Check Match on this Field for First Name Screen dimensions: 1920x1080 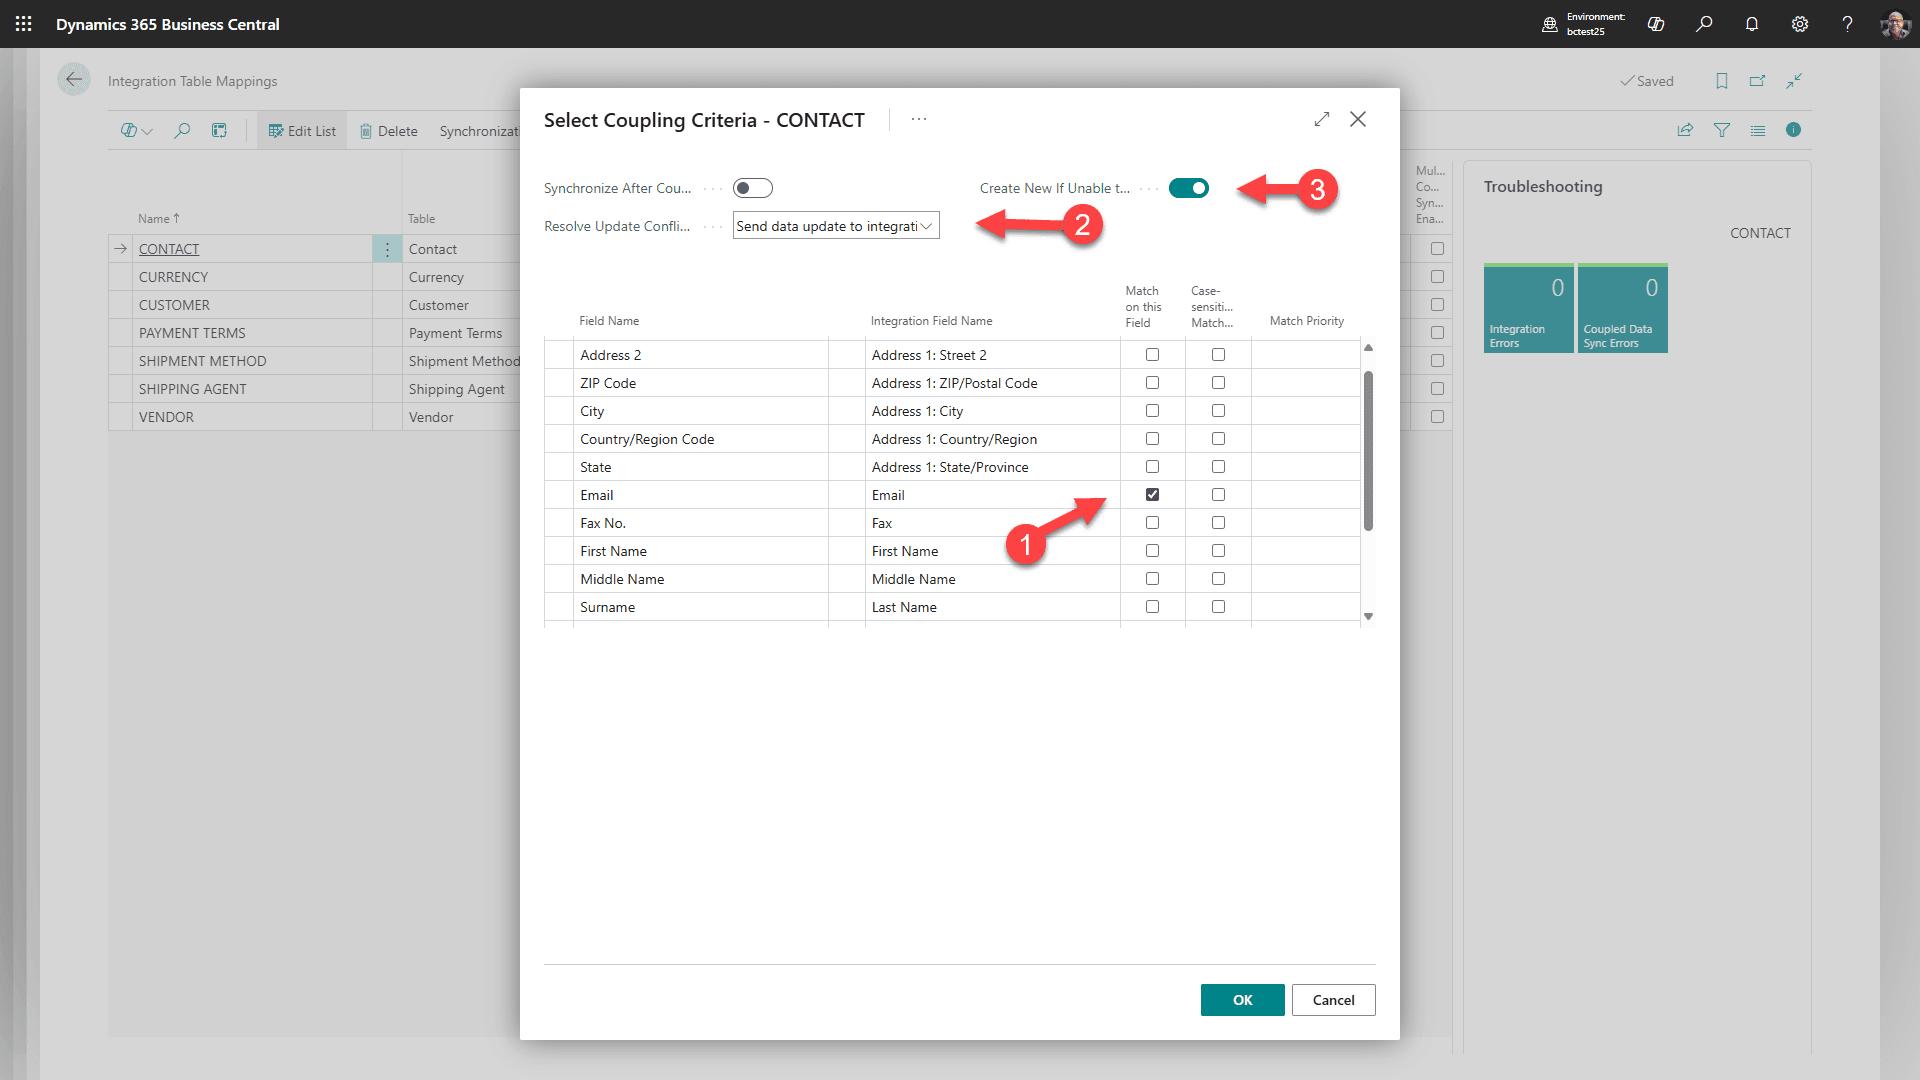tap(1152, 550)
